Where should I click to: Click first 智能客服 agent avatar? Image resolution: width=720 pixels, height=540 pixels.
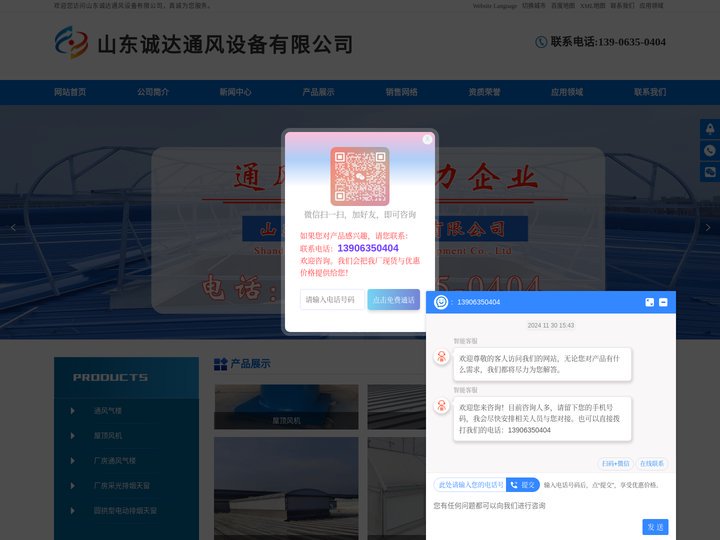pyautogui.click(x=441, y=357)
